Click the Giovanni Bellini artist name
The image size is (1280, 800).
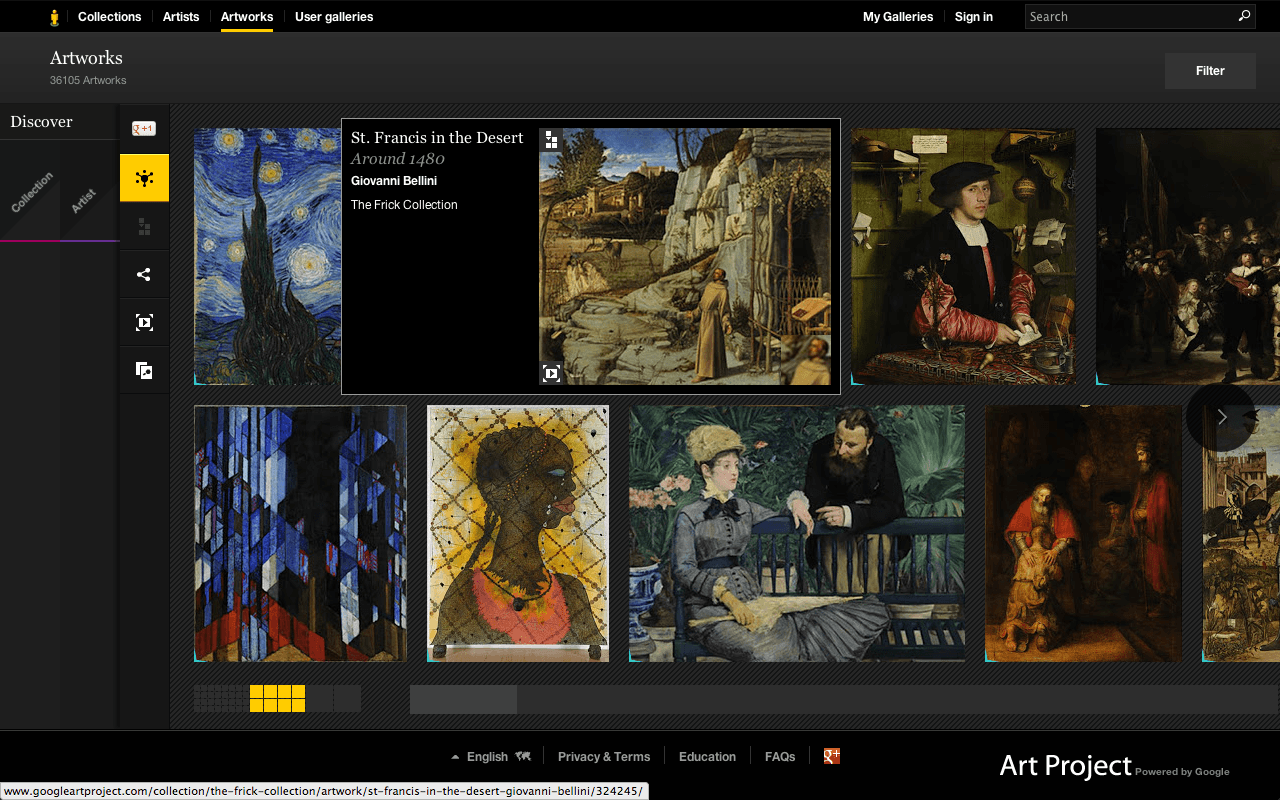pos(394,181)
